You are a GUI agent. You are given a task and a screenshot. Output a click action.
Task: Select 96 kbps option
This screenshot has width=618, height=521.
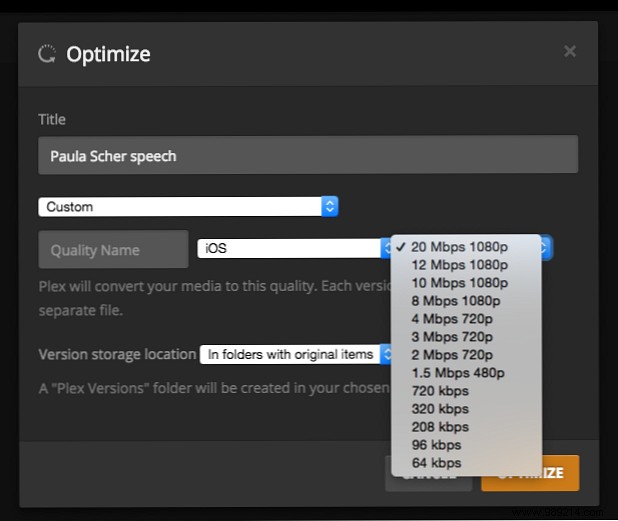tap(466, 445)
